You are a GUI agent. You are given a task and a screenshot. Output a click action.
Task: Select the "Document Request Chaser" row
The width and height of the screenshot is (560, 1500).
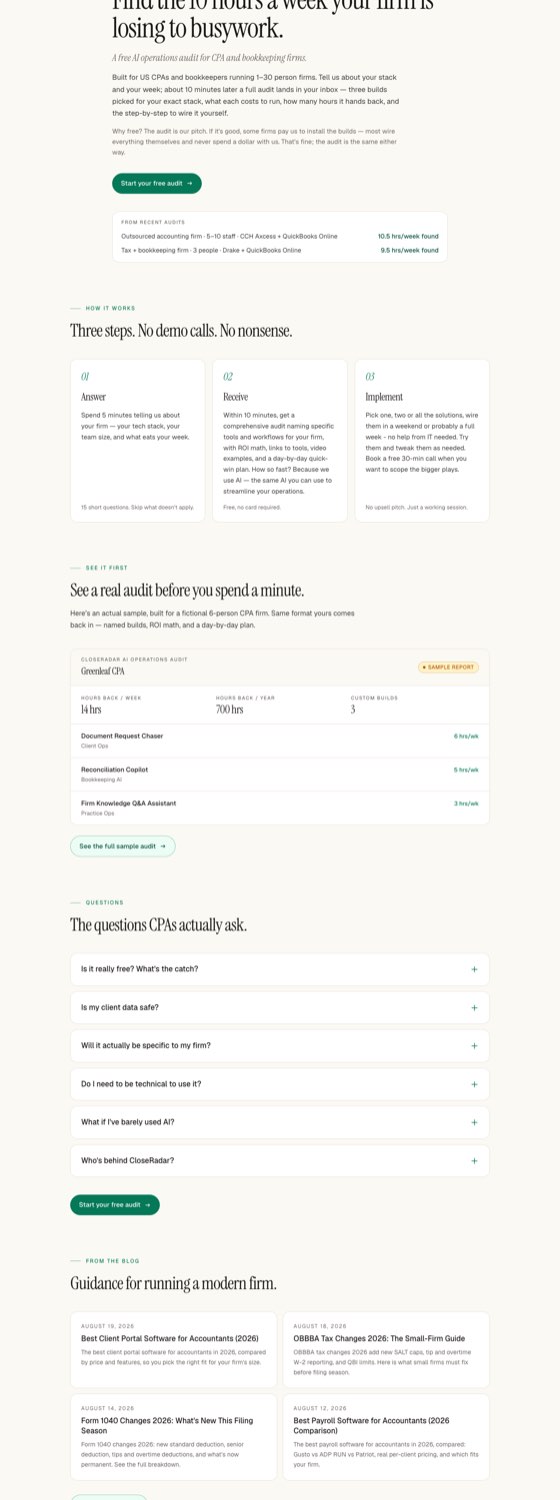click(280, 741)
